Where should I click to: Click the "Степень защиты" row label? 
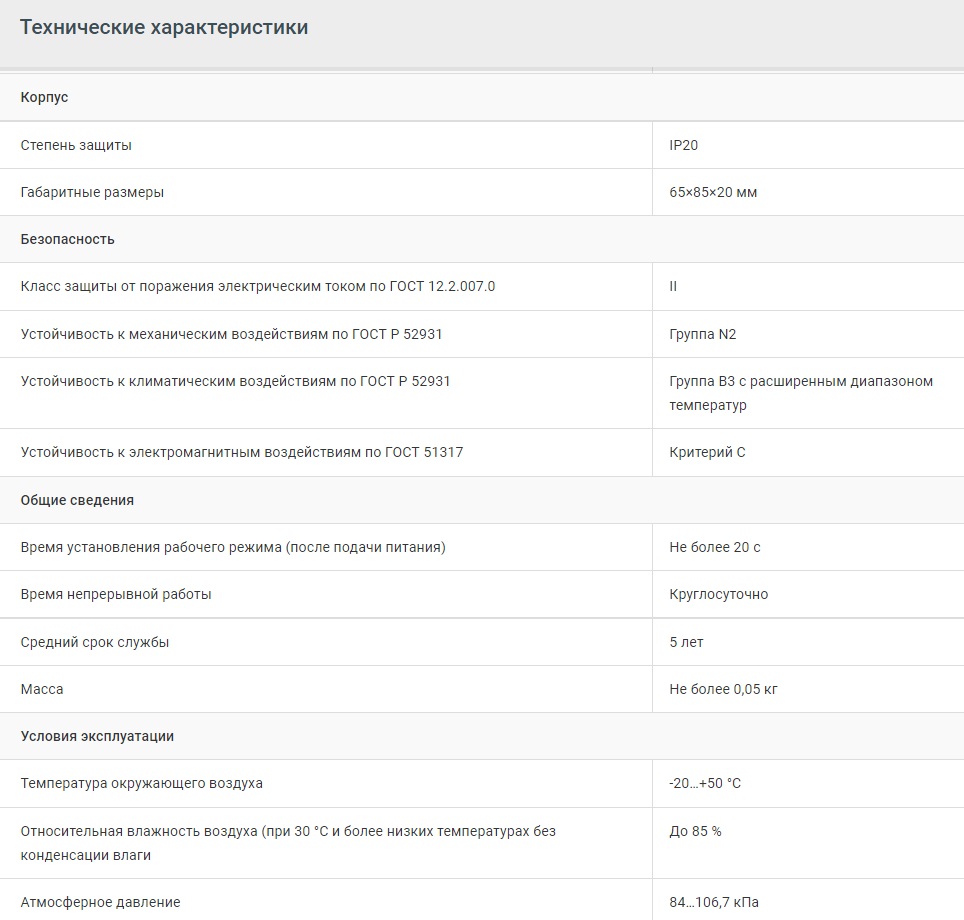(x=76, y=145)
